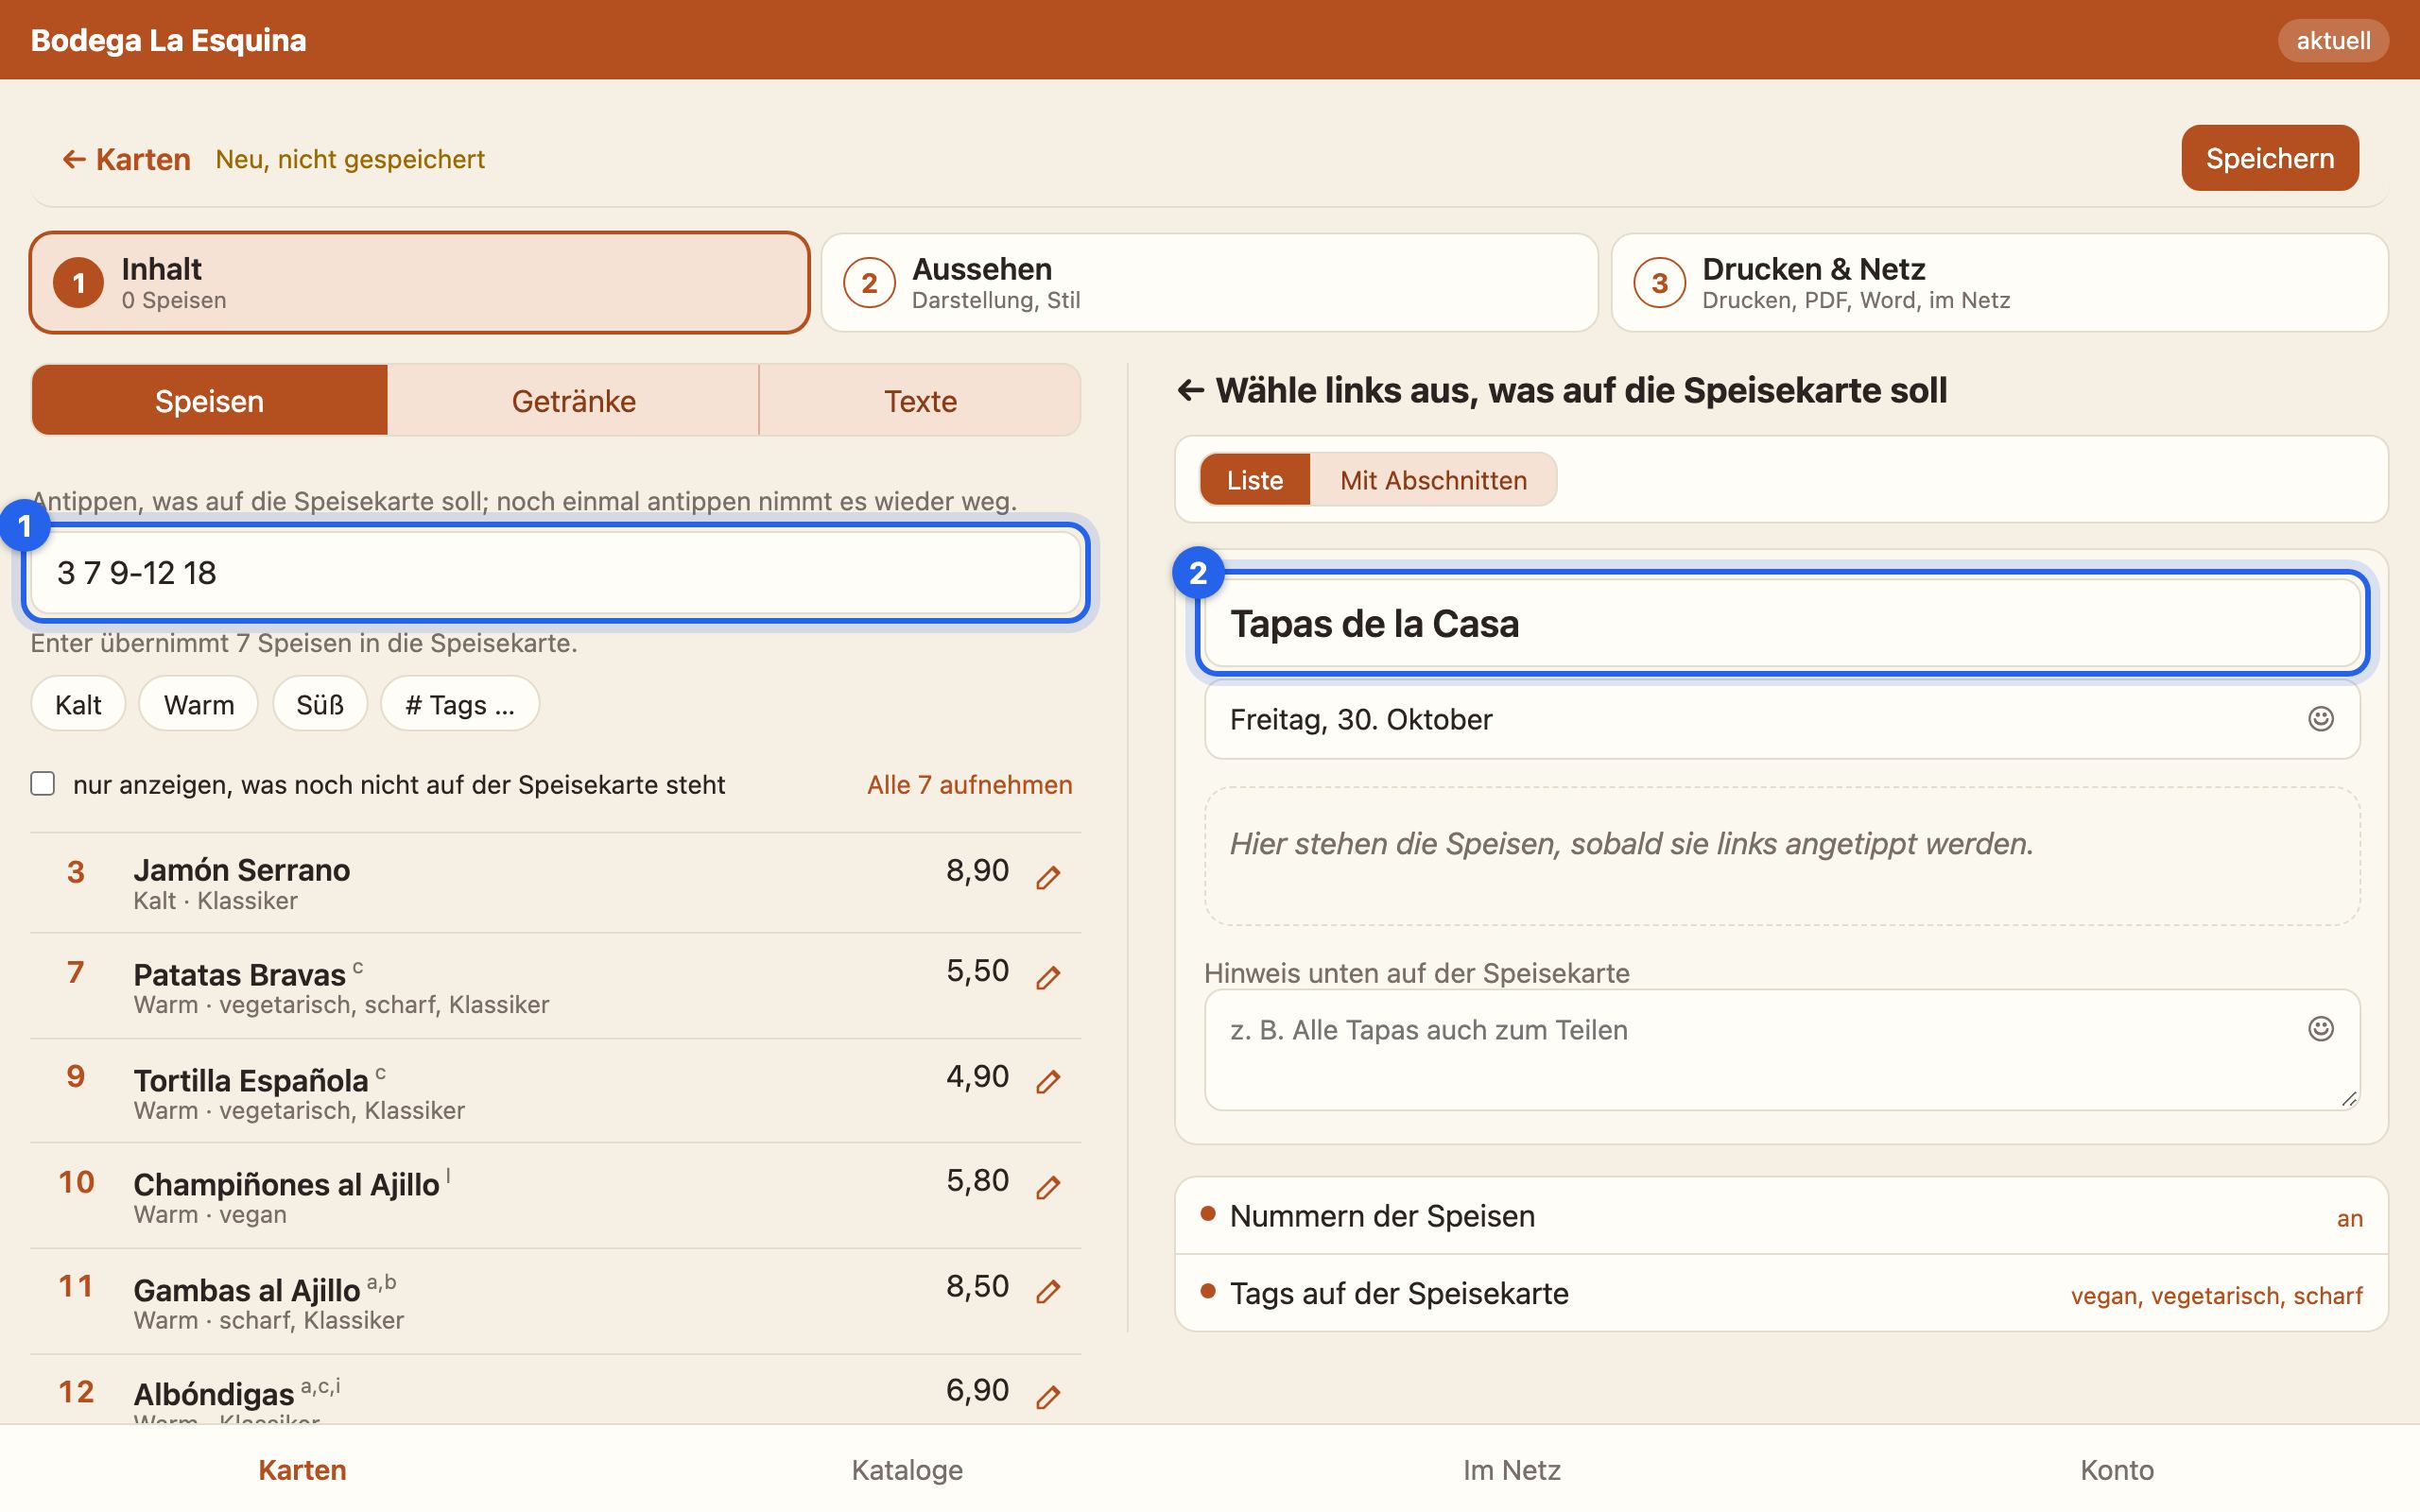The width and height of the screenshot is (2420, 1512).
Task: Click the aktuell badge in header
Action: pyautogui.click(x=2333, y=41)
